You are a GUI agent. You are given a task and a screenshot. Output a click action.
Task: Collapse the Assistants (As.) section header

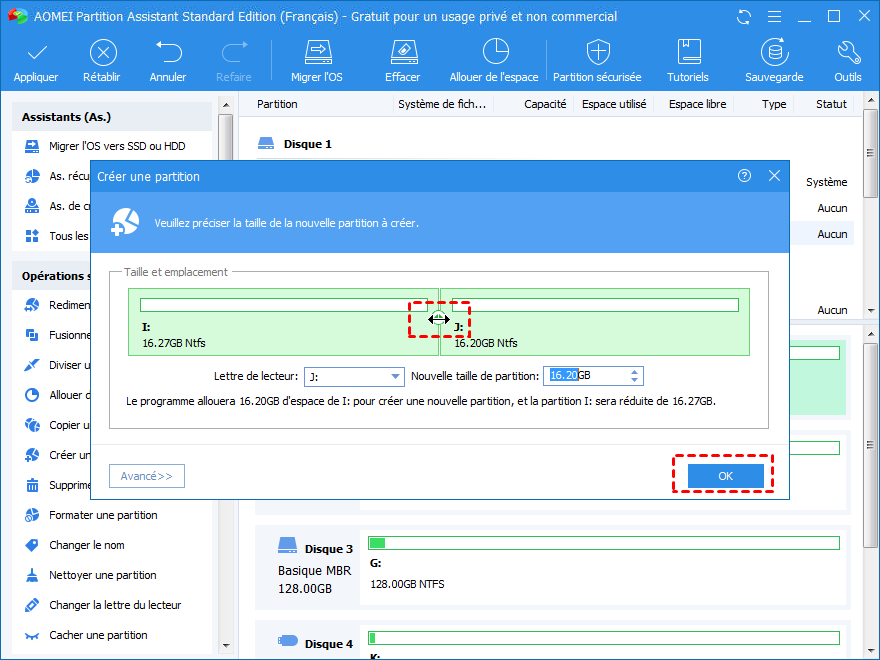112,117
